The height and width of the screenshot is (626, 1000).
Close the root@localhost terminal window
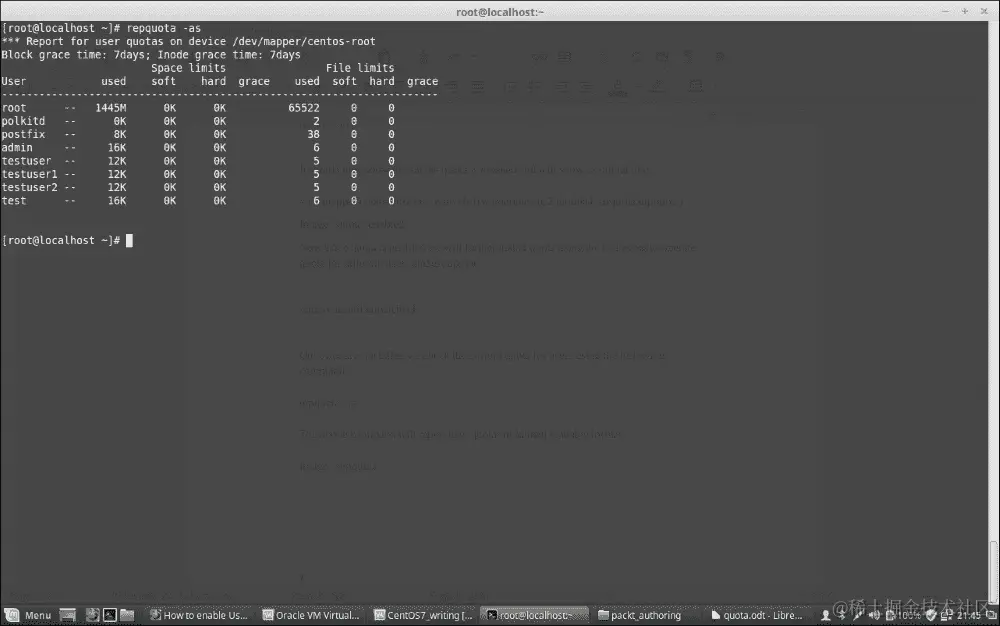click(984, 11)
